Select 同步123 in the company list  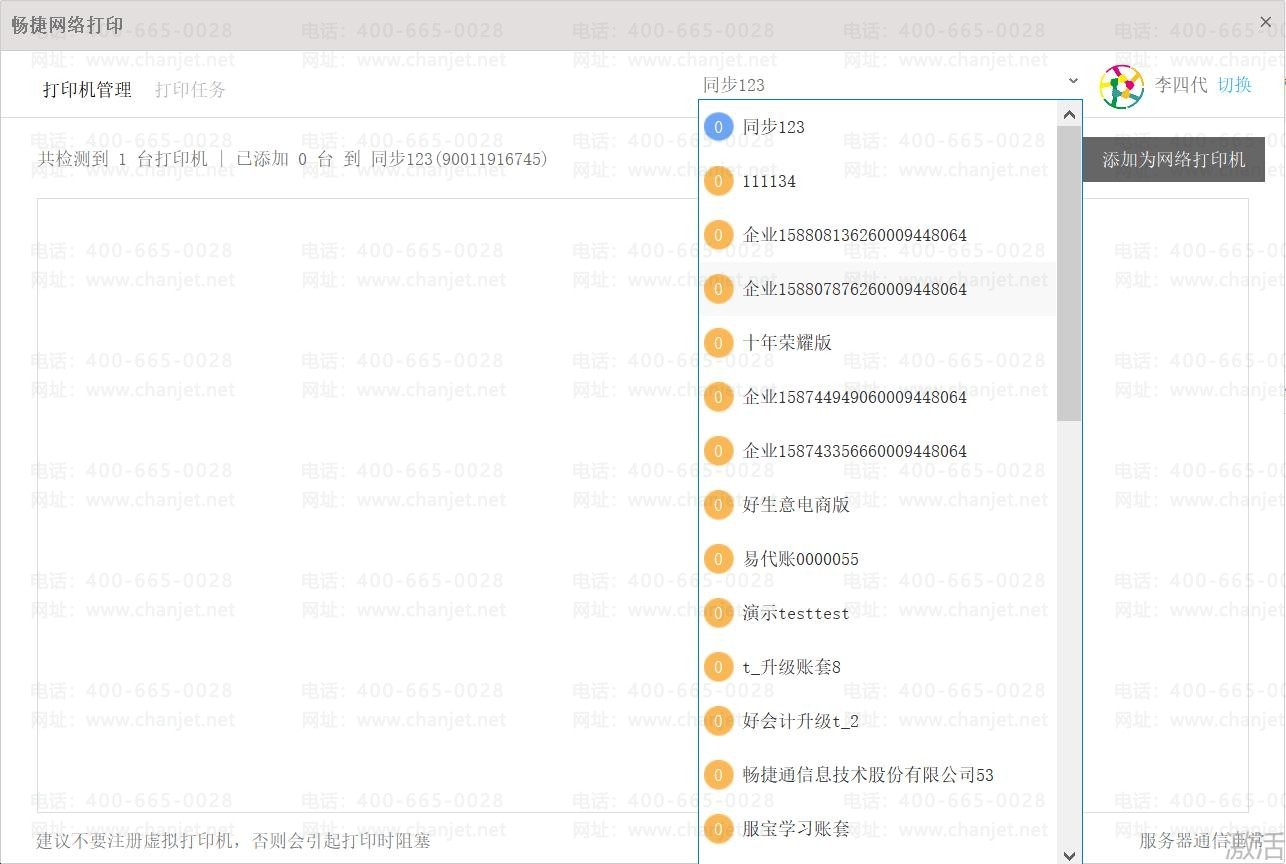pos(878,127)
